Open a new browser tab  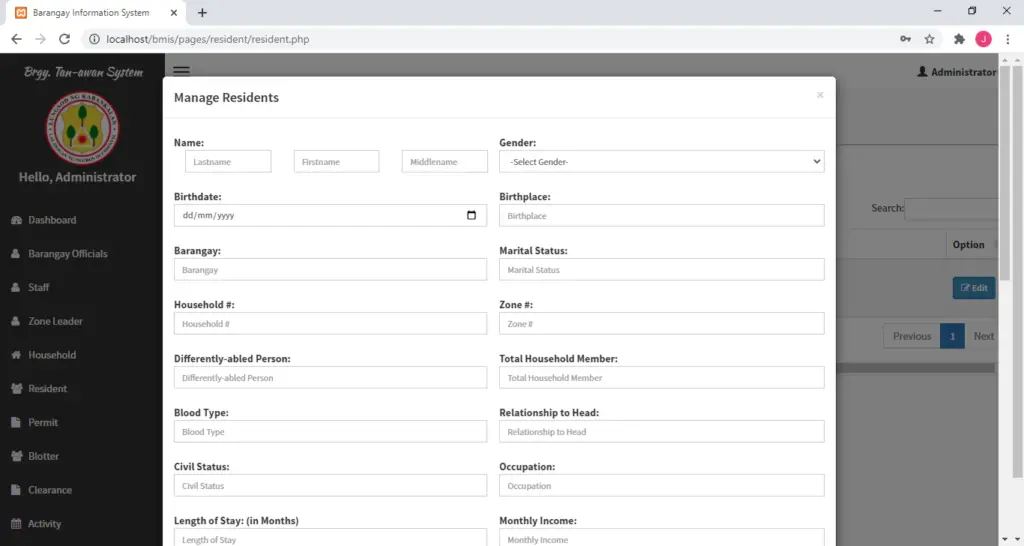click(x=202, y=13)
